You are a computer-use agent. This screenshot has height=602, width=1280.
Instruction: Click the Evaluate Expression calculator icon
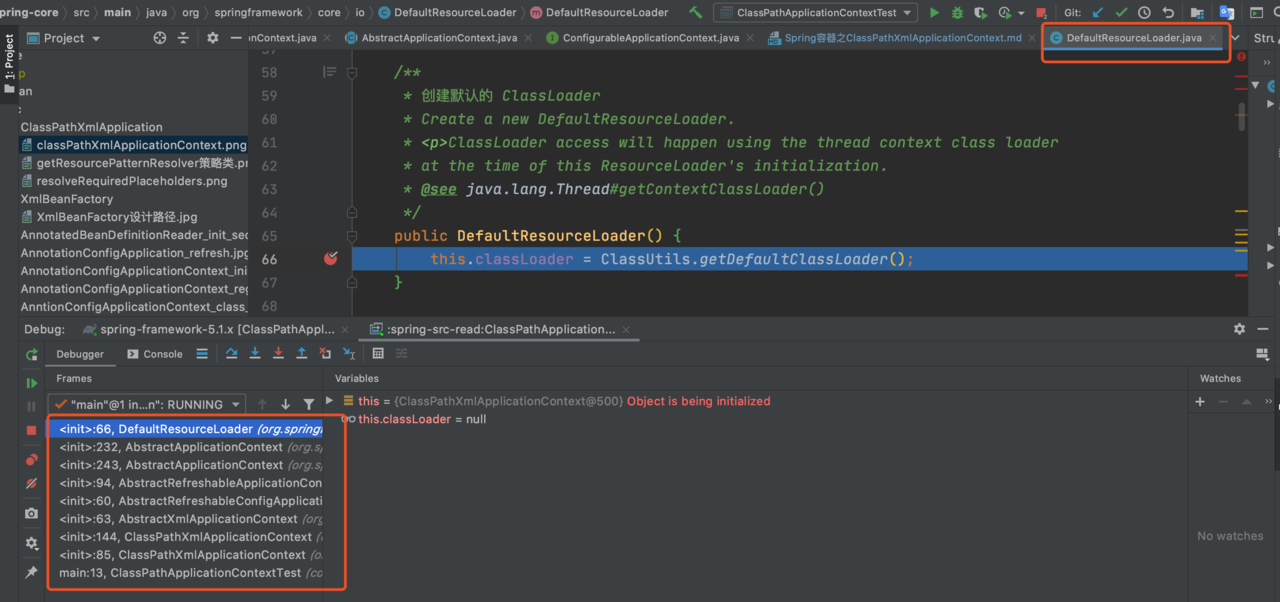click(x=378, y=354)
